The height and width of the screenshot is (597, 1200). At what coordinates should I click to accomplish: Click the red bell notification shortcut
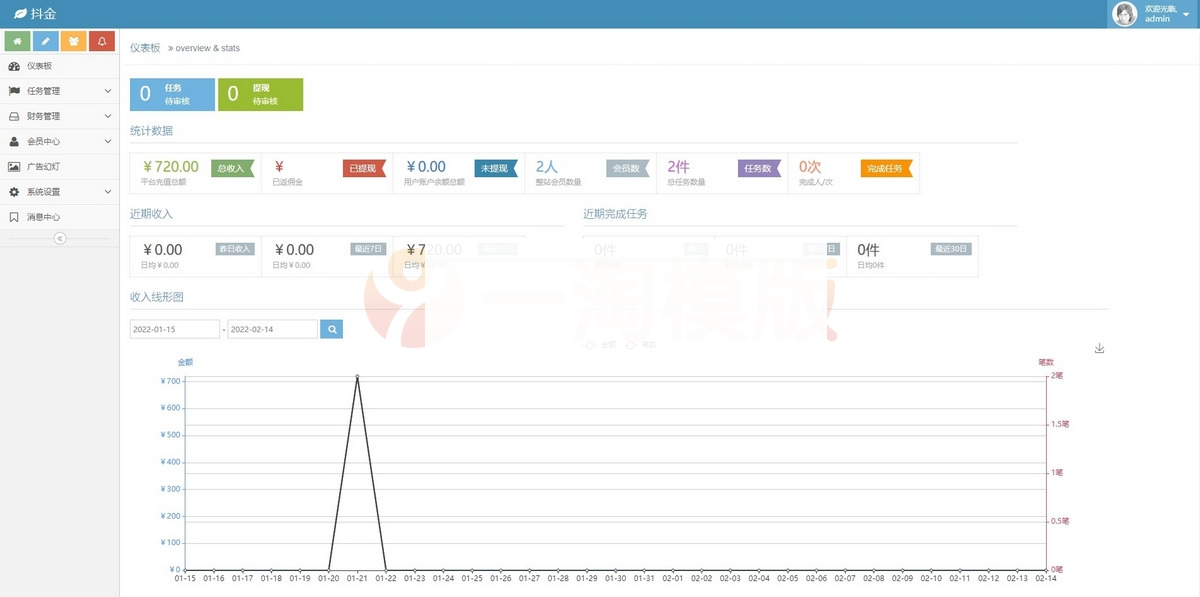[102, 41]
